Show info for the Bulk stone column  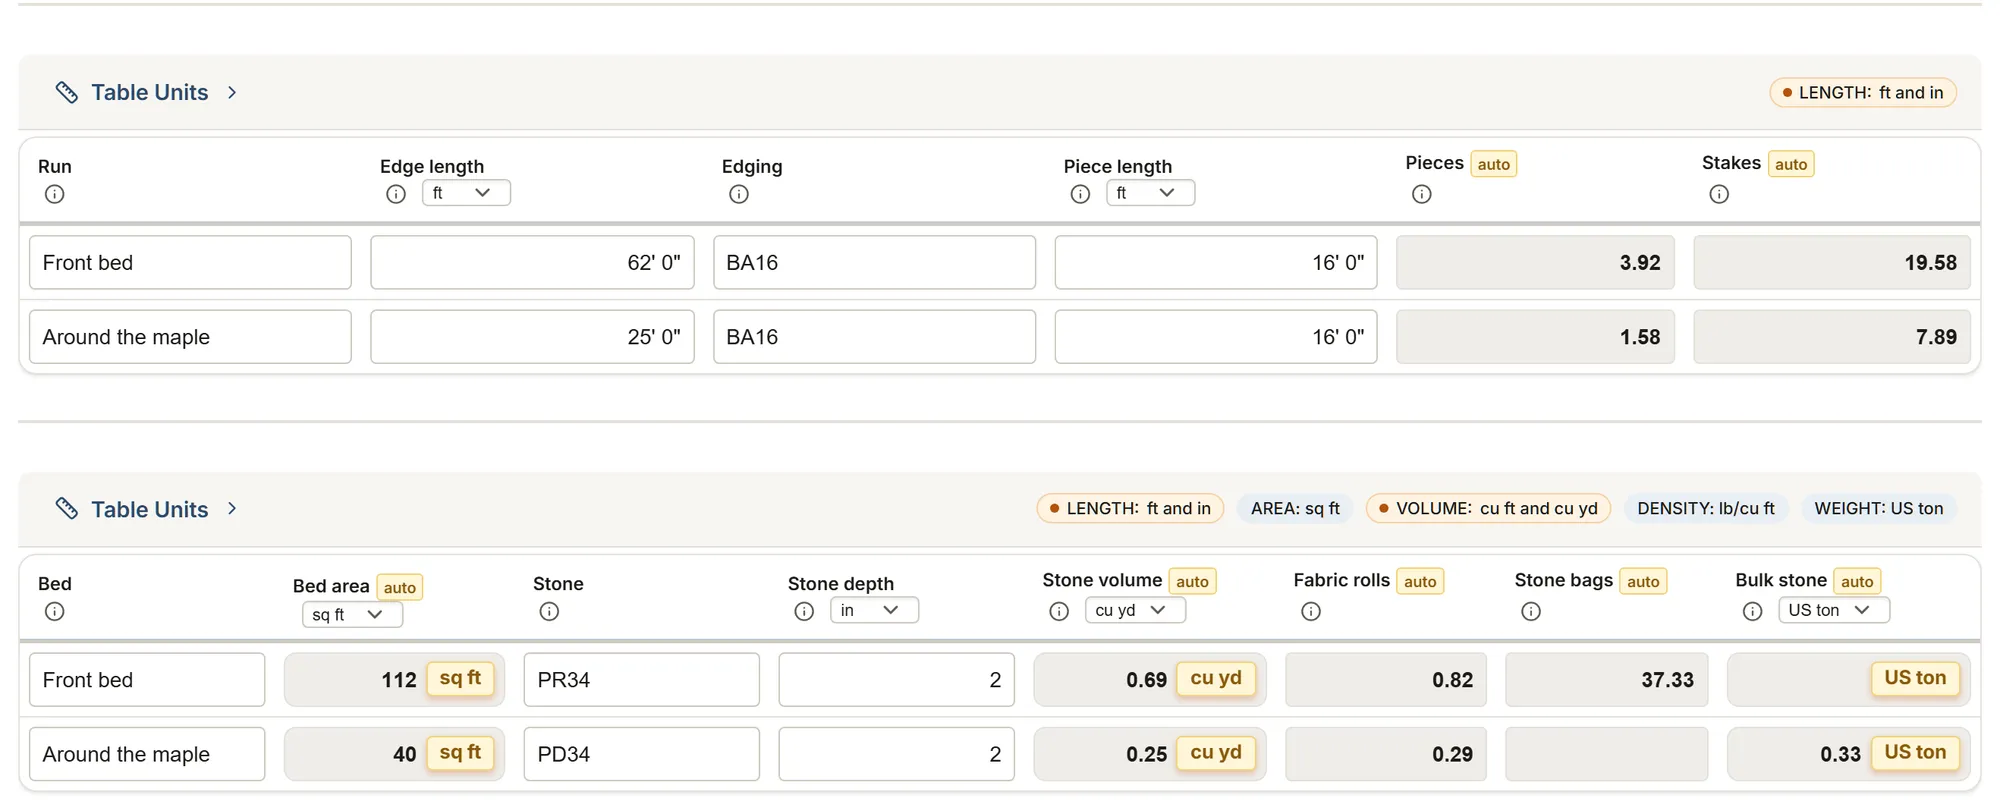click(1753, 611)
